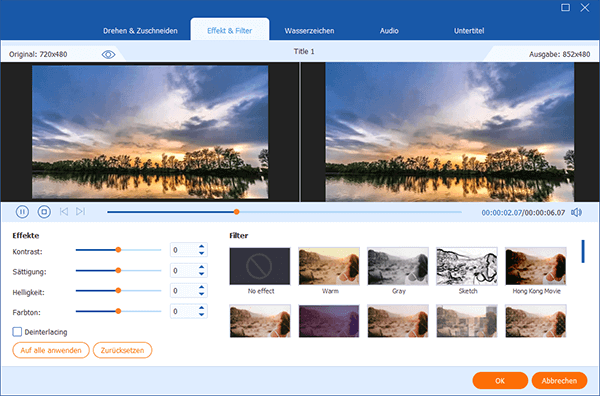Apply the Hong Kong Movie filter
The height and width of the screenshot is (396, 600).
click(x=536, y=266)
